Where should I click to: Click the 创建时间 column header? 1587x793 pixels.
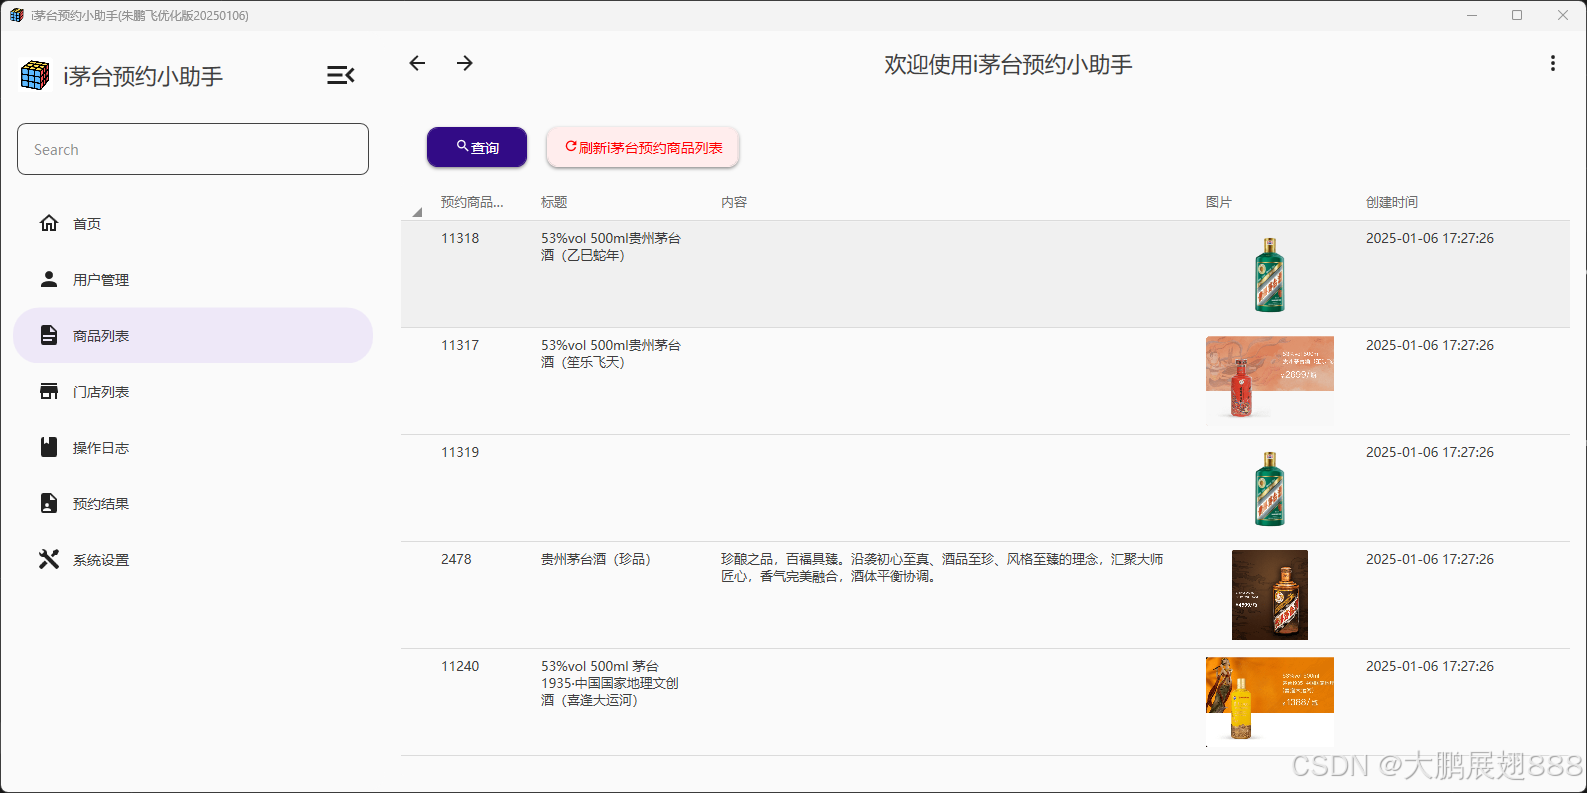[1392, 202]
